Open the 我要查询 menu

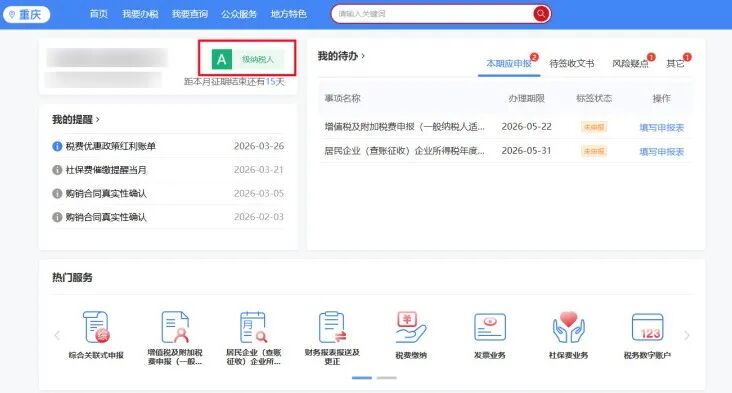[x=190, y=14]
